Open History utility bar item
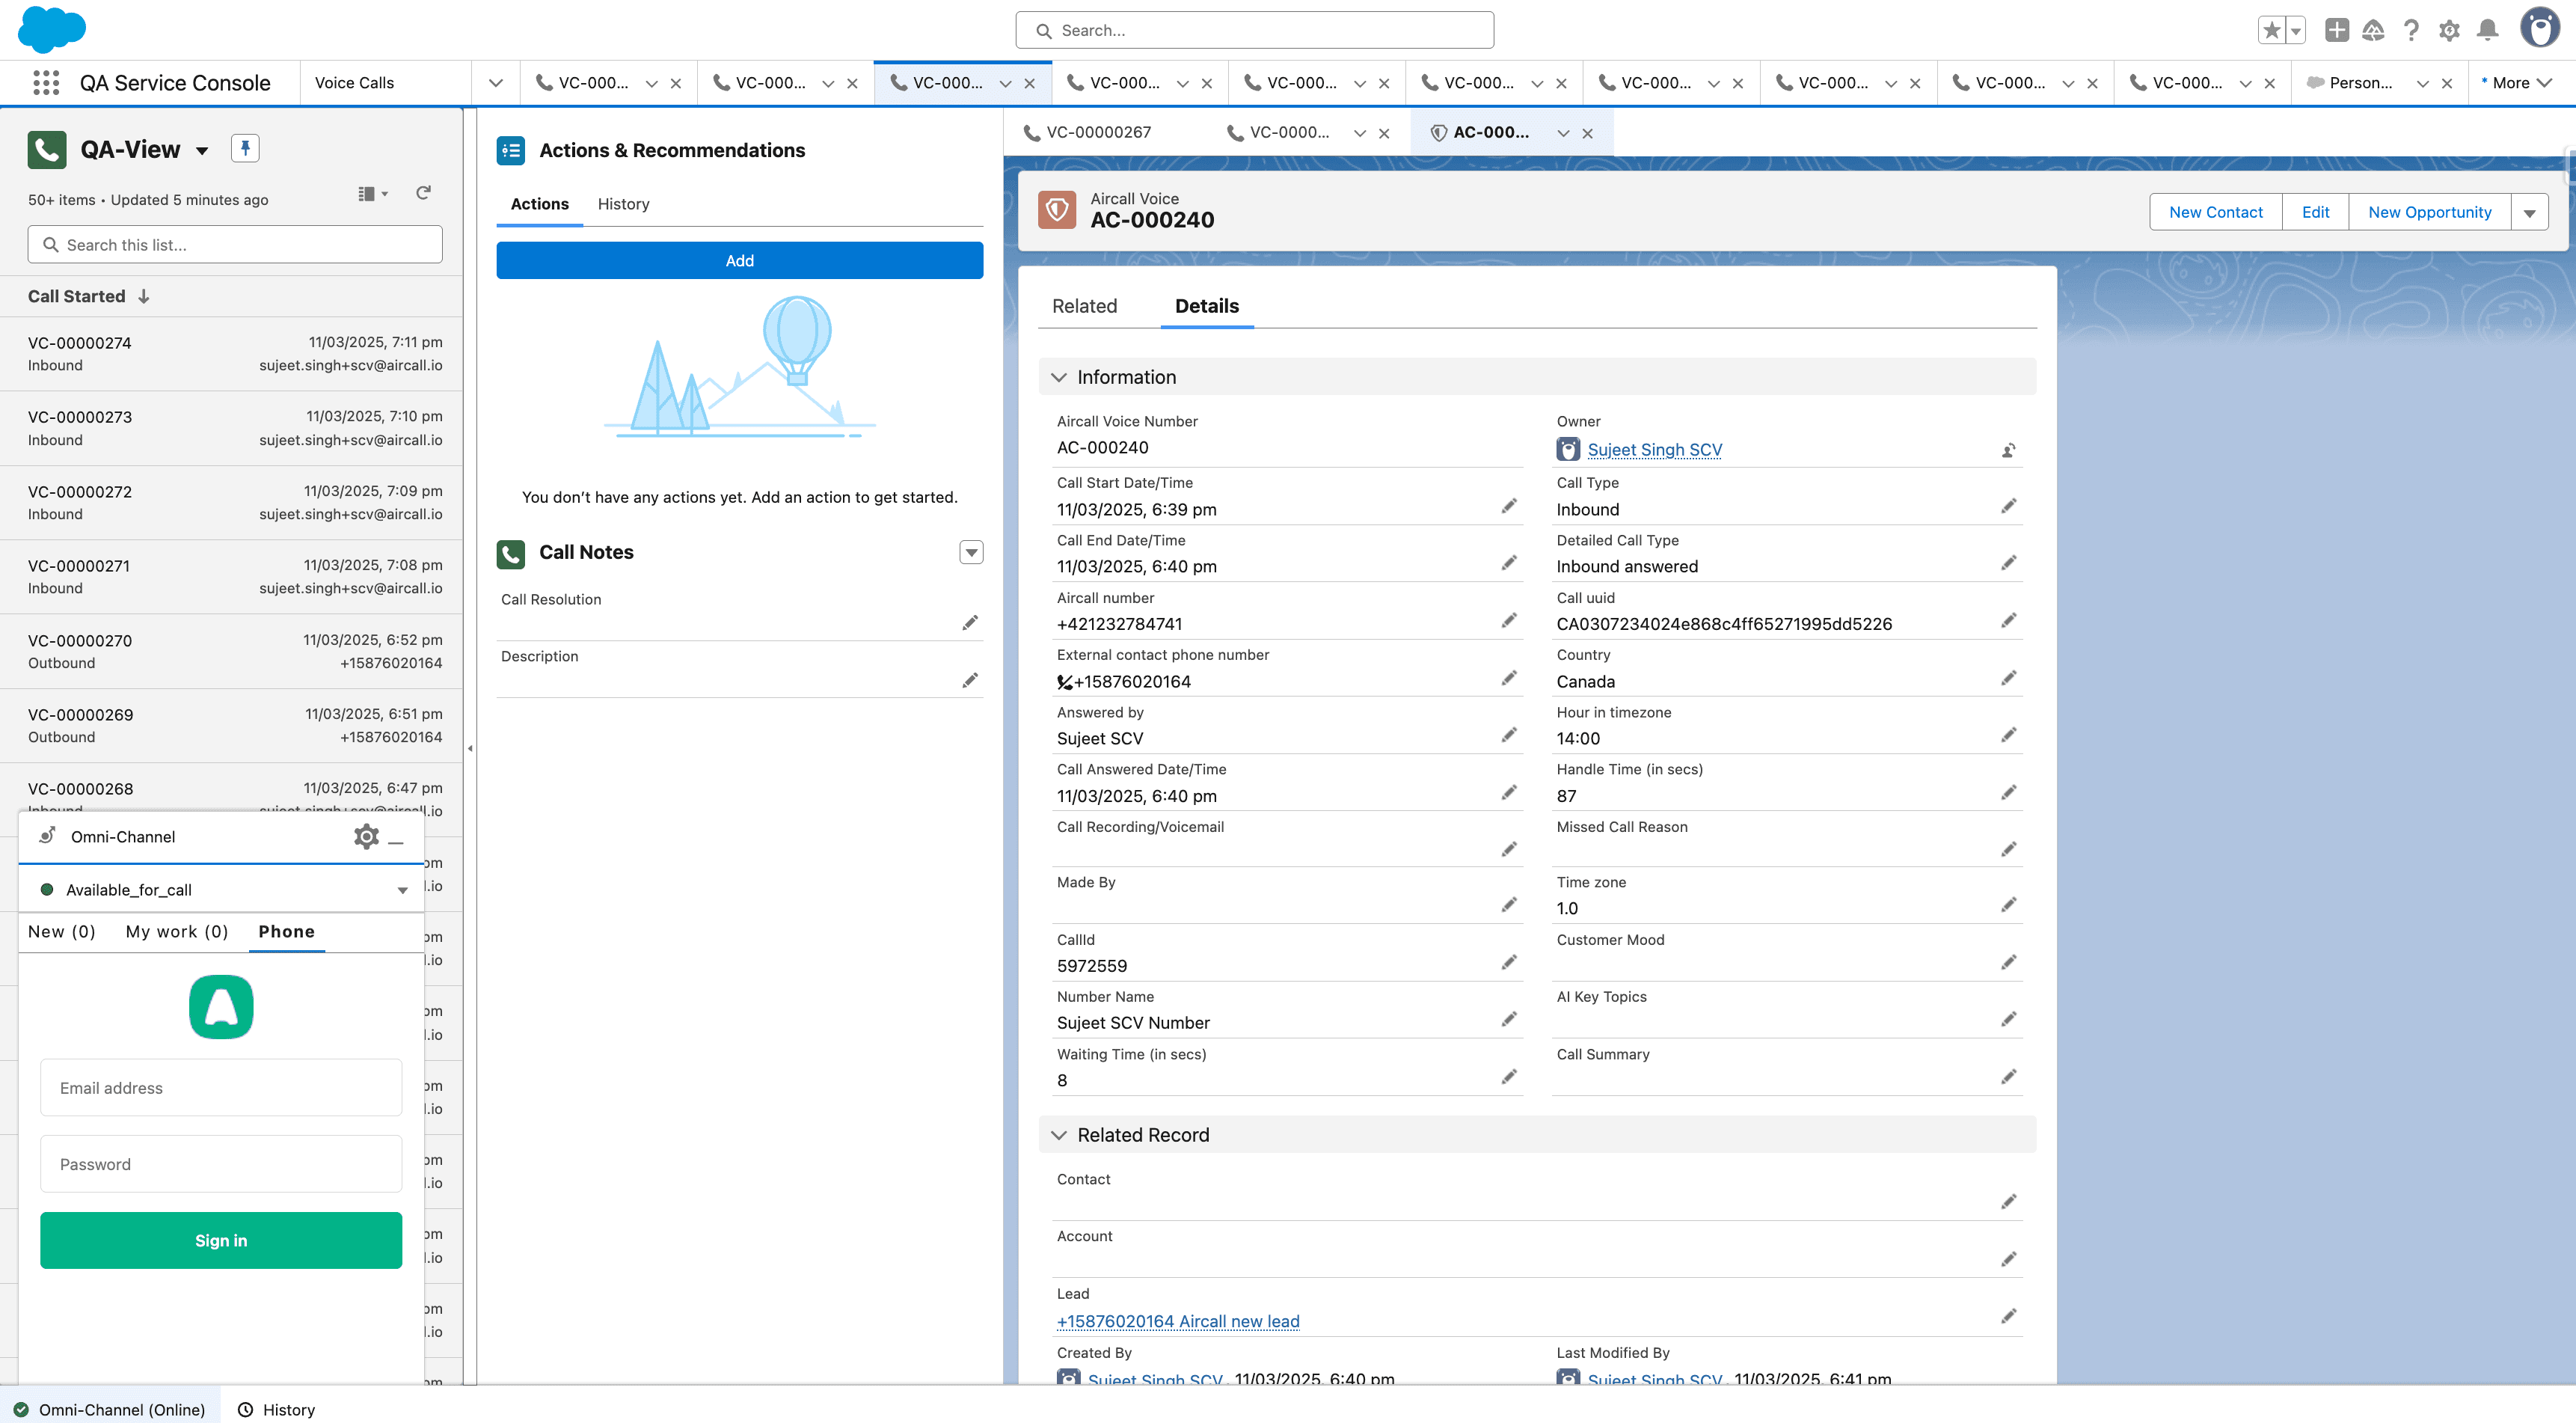Screen dimensions: 2576x1423 point(277,1409)
